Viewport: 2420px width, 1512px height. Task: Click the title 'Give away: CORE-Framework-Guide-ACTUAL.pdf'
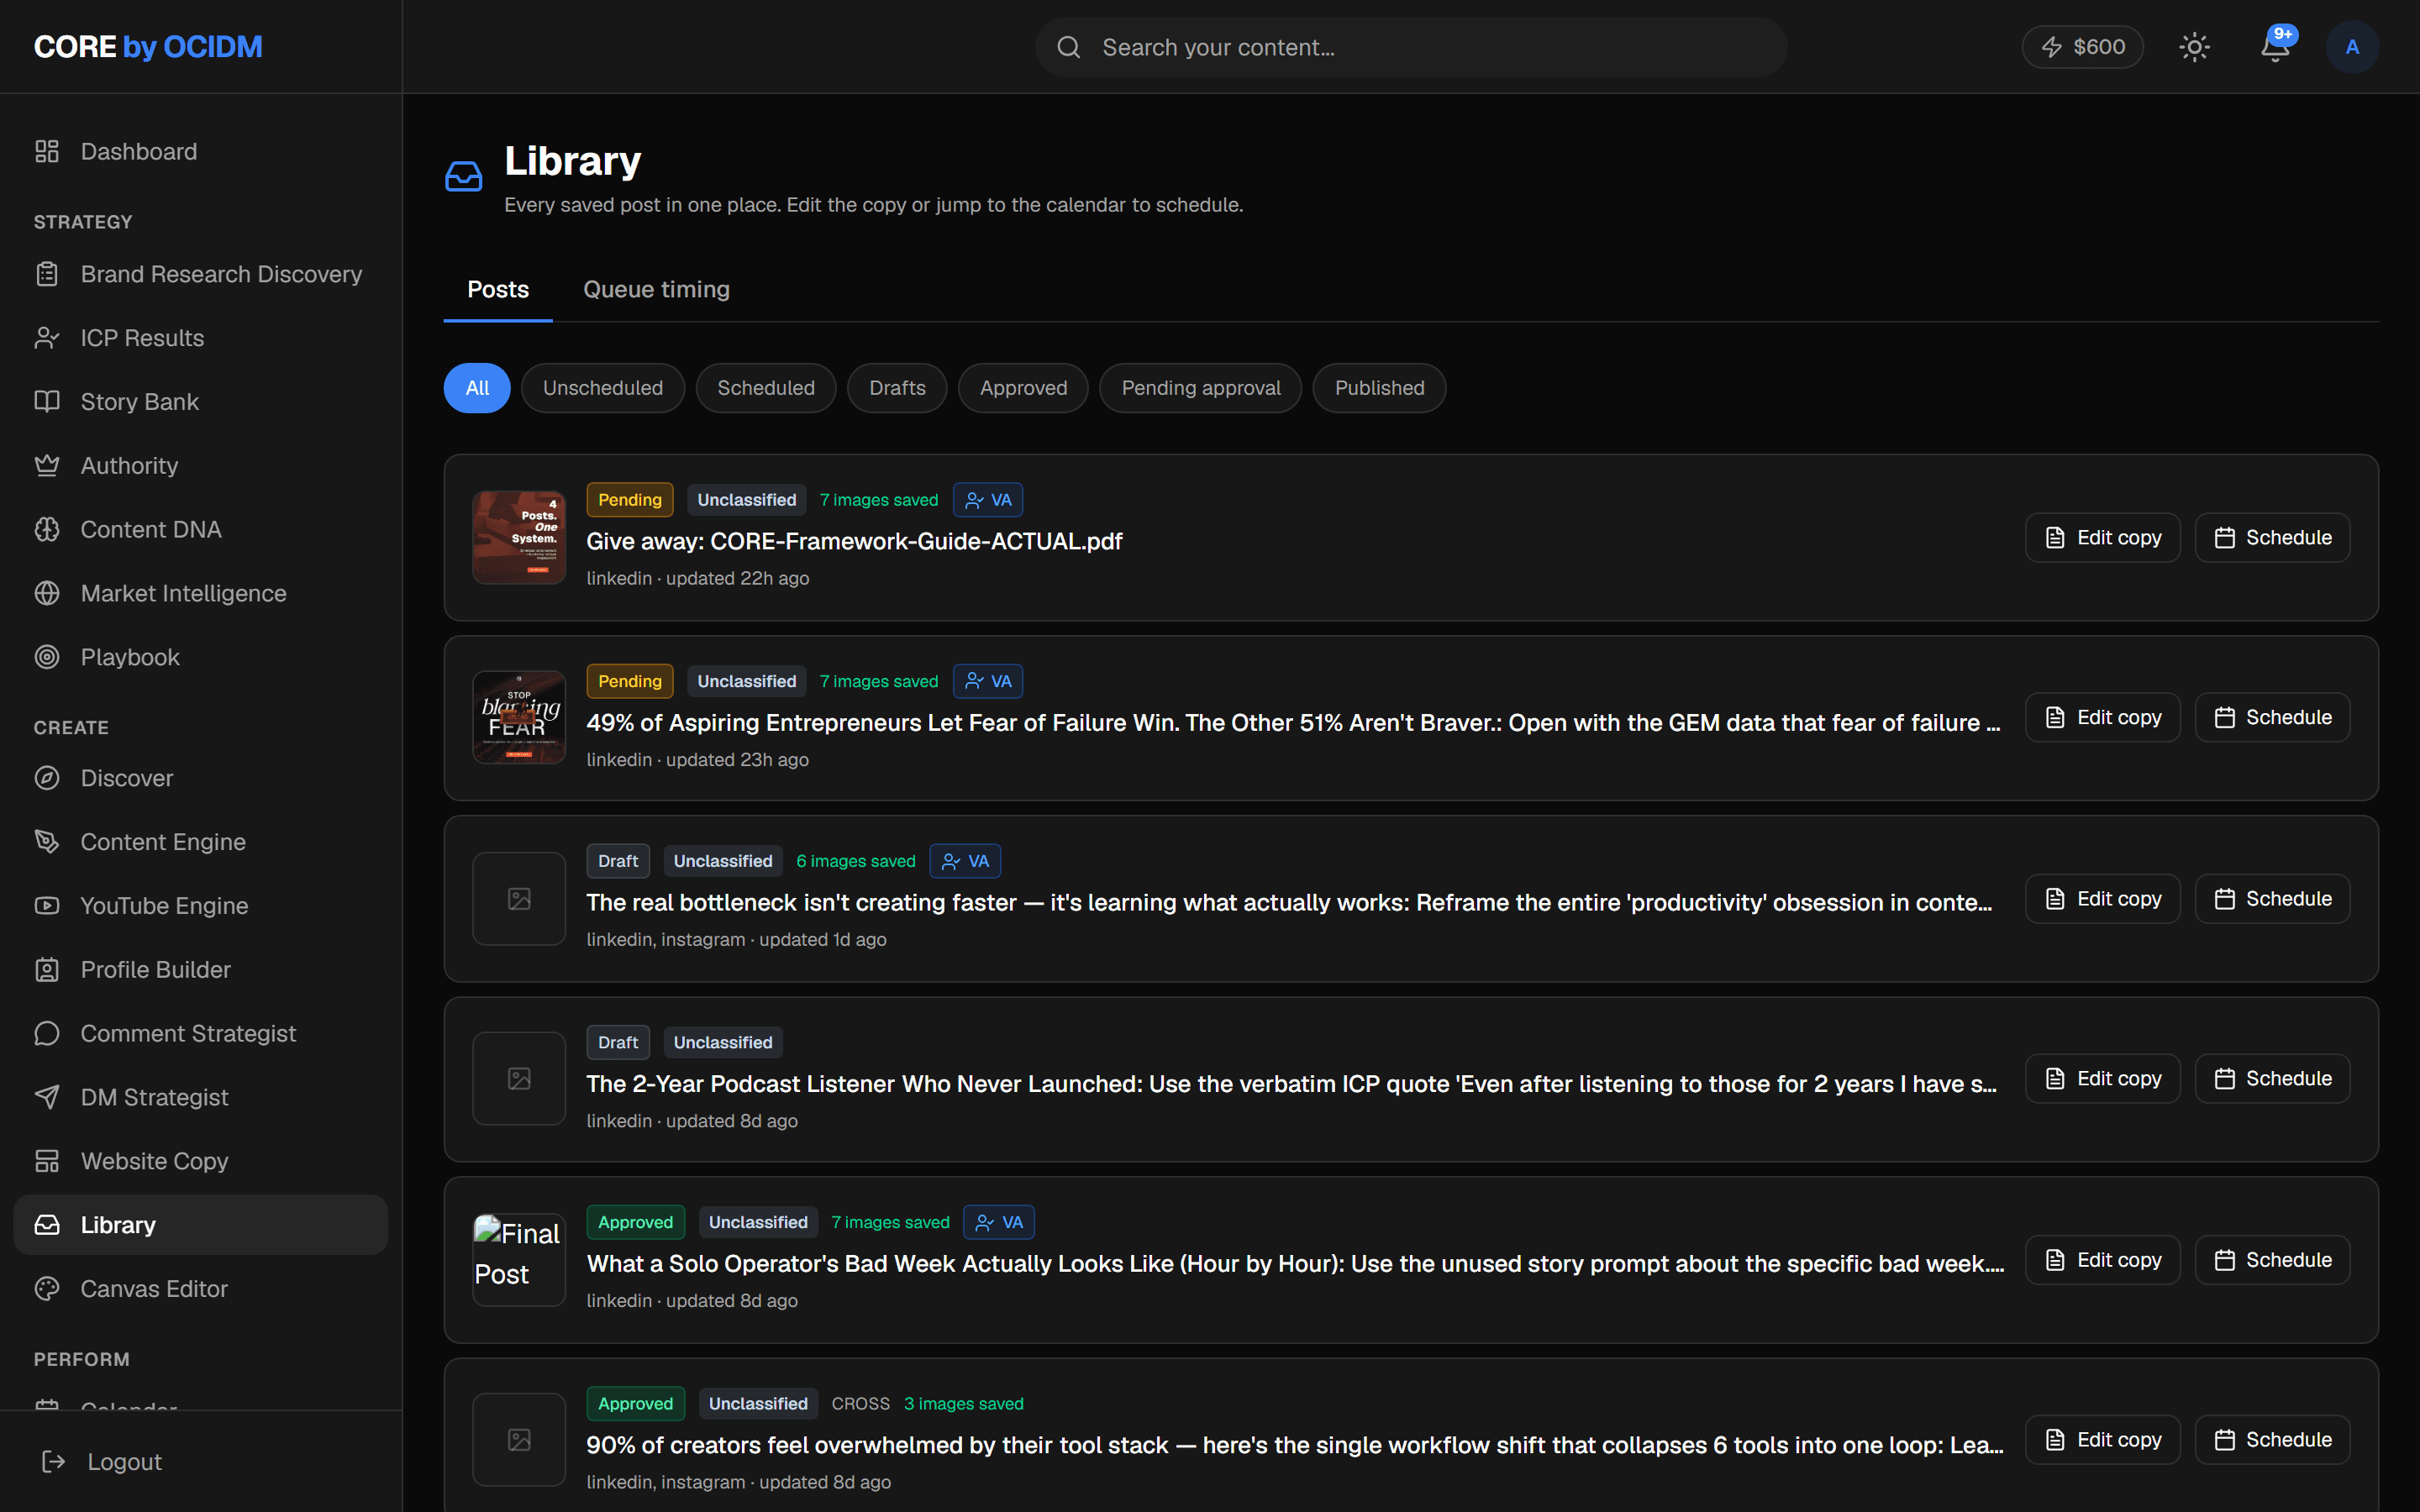854,541
